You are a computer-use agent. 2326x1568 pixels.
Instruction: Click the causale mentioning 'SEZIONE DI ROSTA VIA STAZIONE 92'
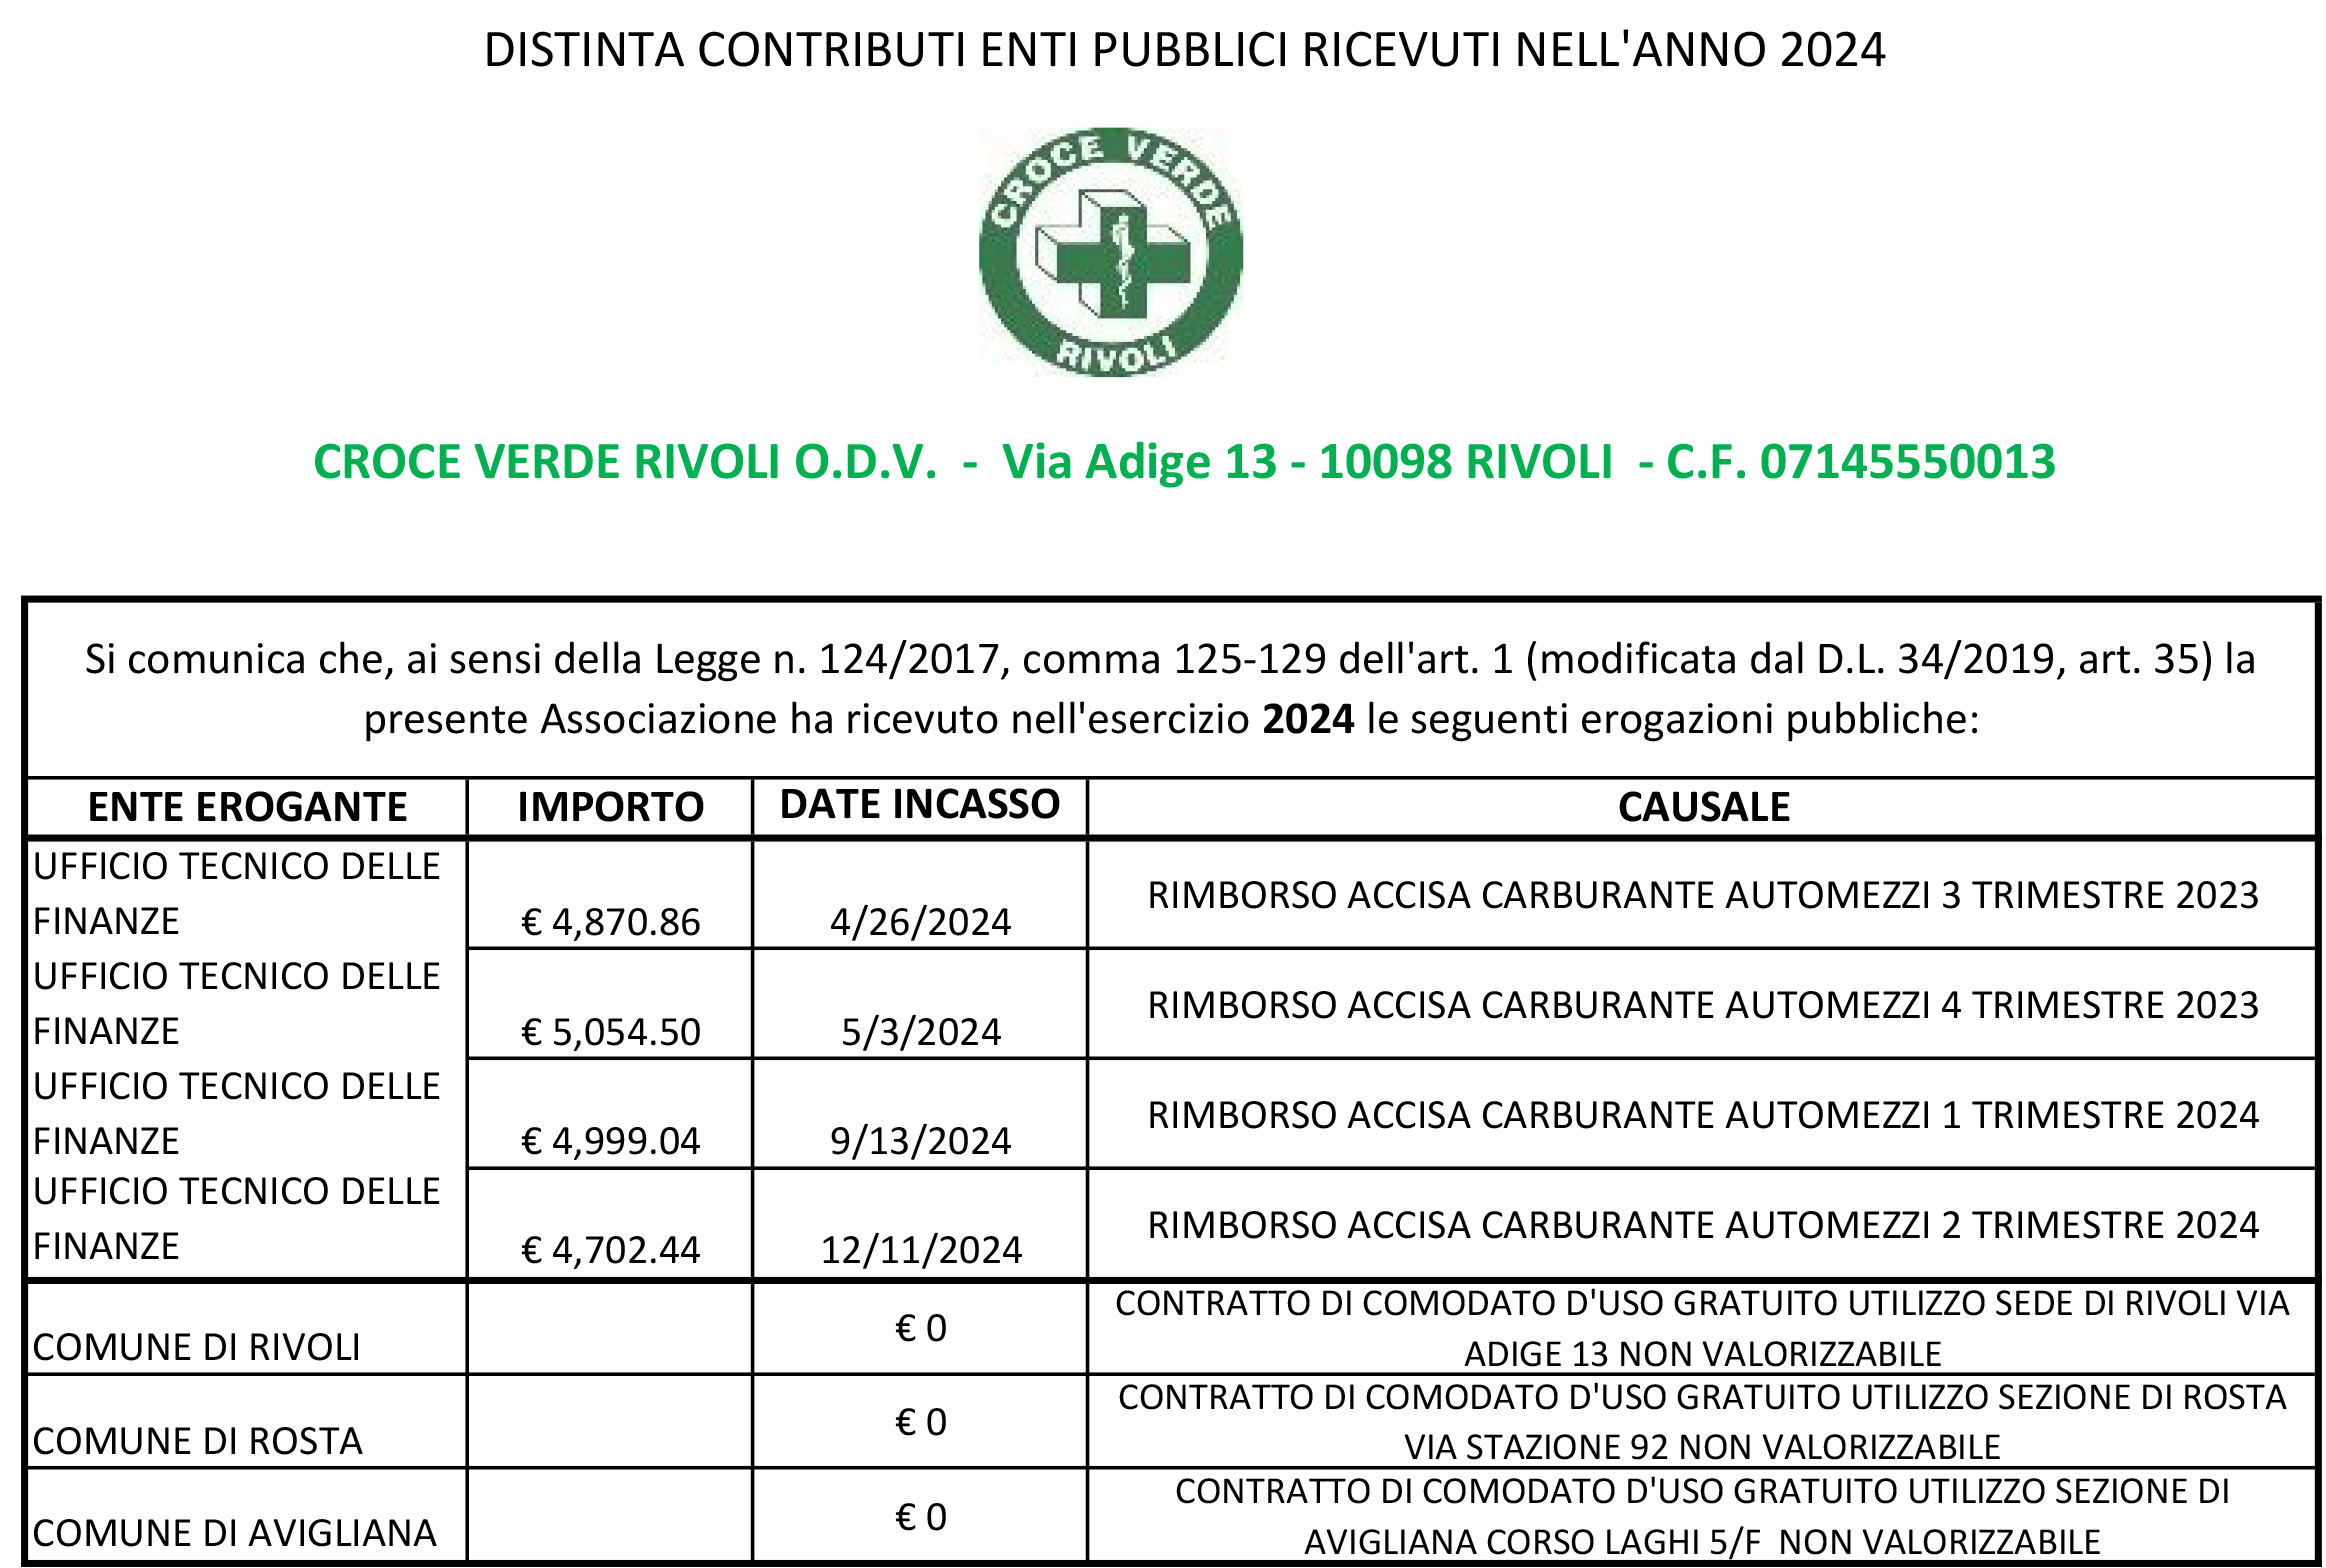click(1702, 1423)
